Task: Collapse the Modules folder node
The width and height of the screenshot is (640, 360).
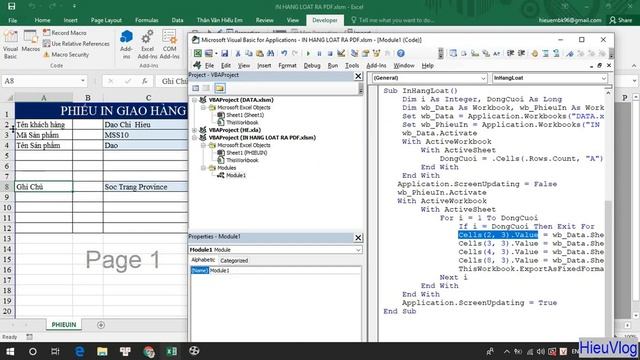Action: 203,168
